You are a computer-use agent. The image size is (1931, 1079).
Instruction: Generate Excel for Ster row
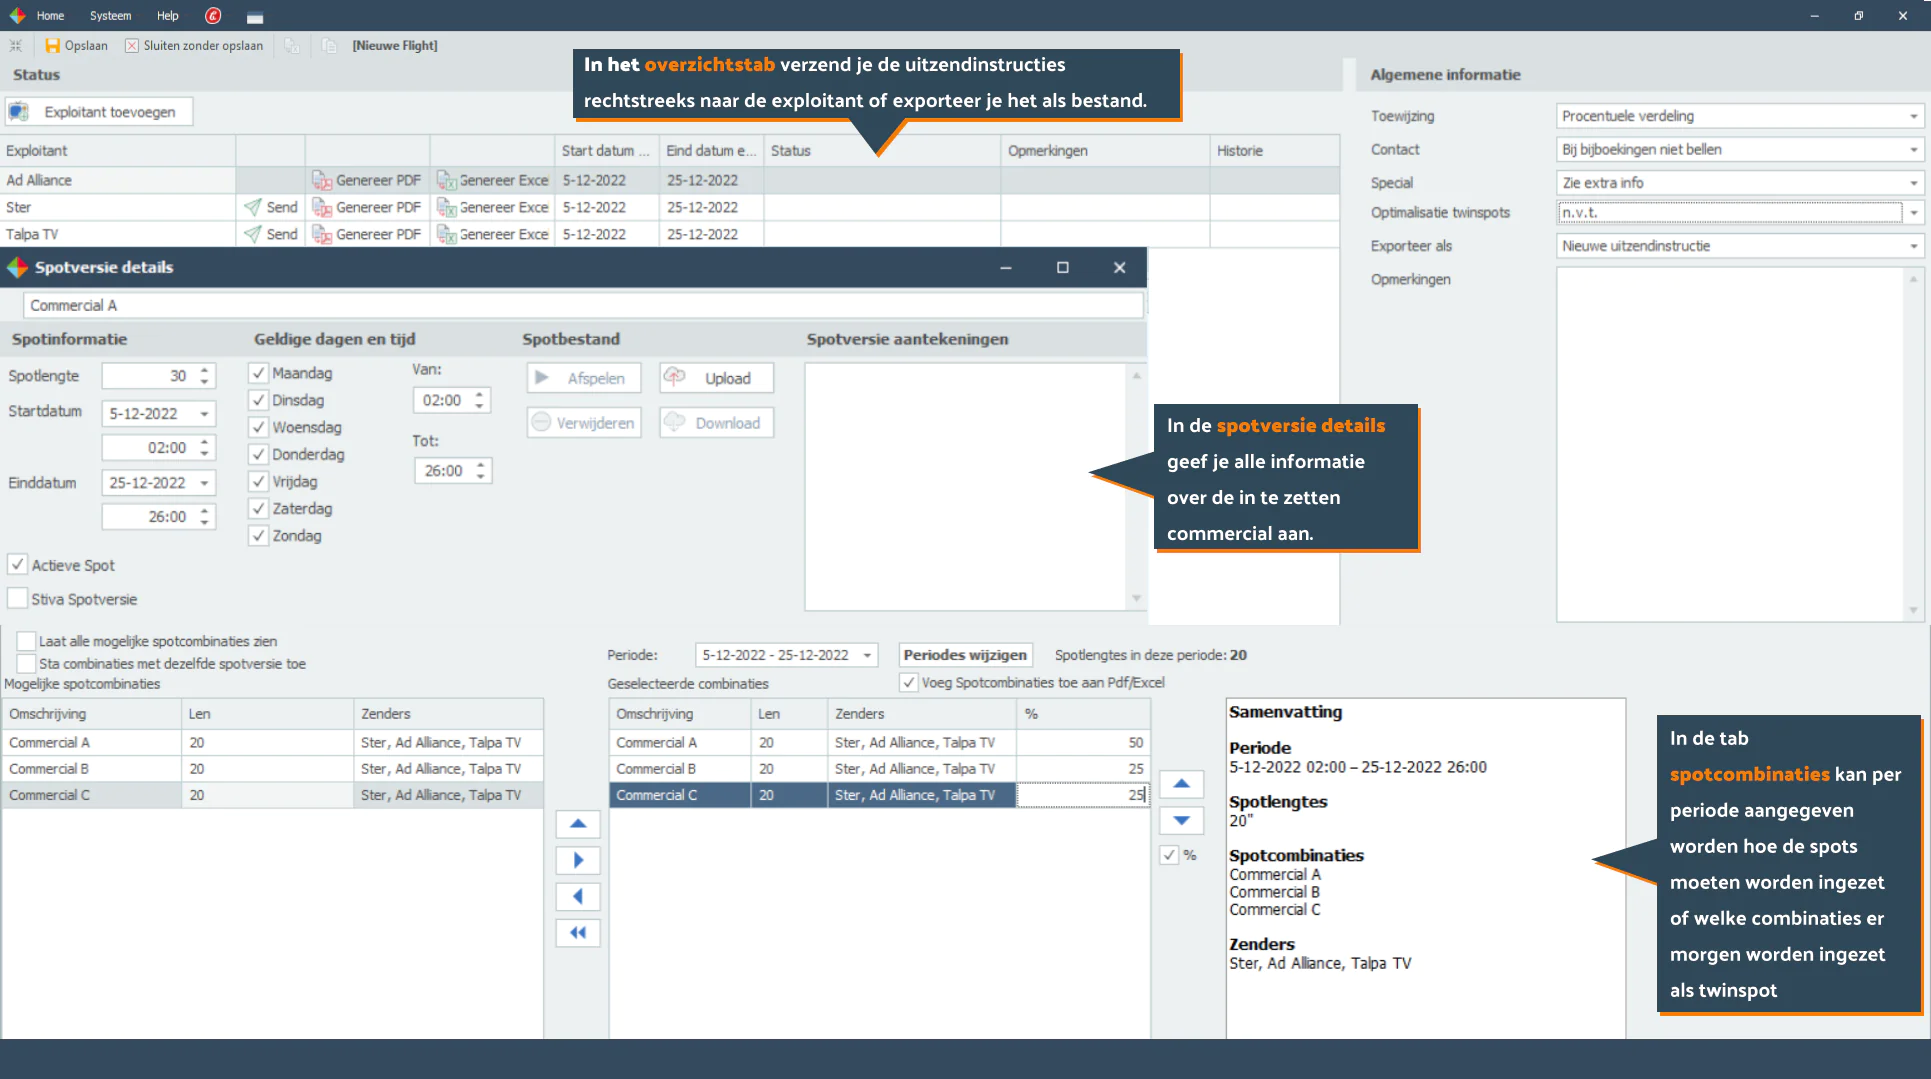[493, 207]
